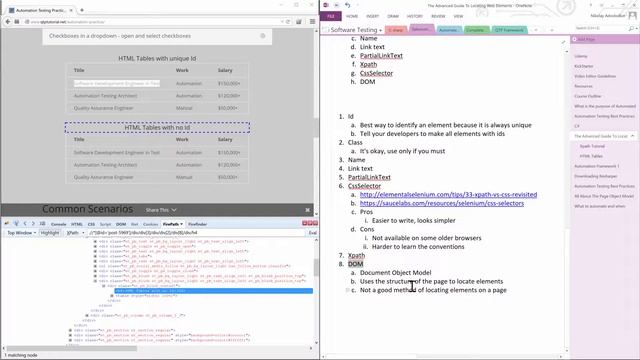Switch to the Firebug Script tab
Image resolution: width=640 pixels, height=360 pixels.
[105, 224]
